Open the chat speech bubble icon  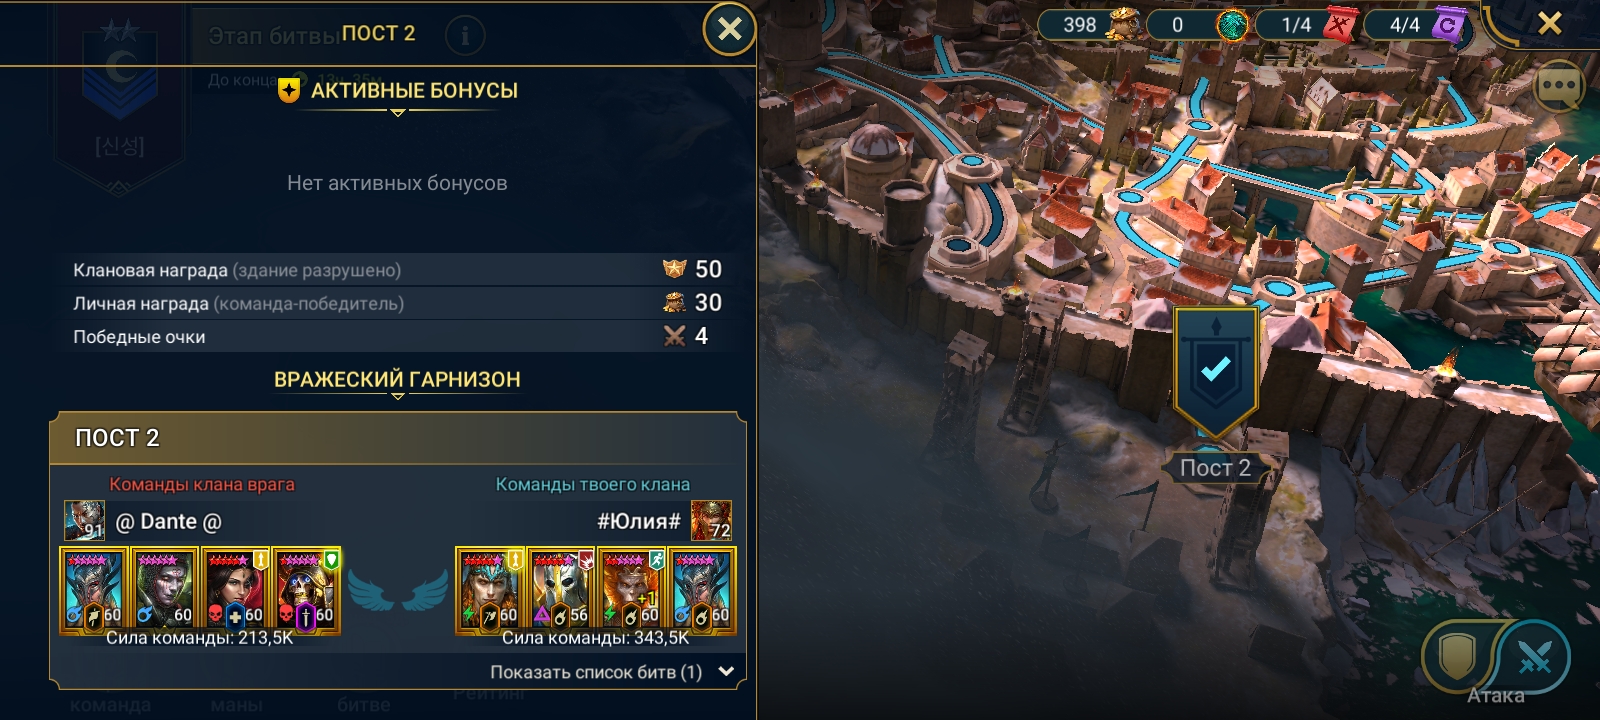tap(1560, 86)
